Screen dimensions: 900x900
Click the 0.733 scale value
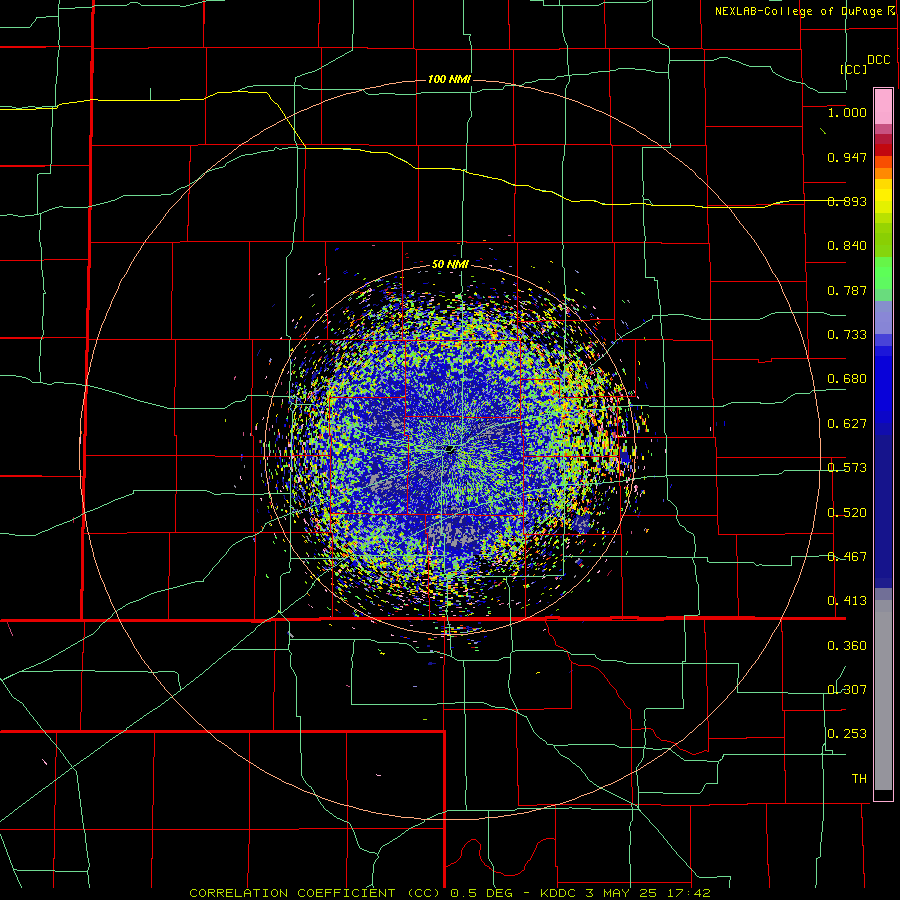click(847, 335)
